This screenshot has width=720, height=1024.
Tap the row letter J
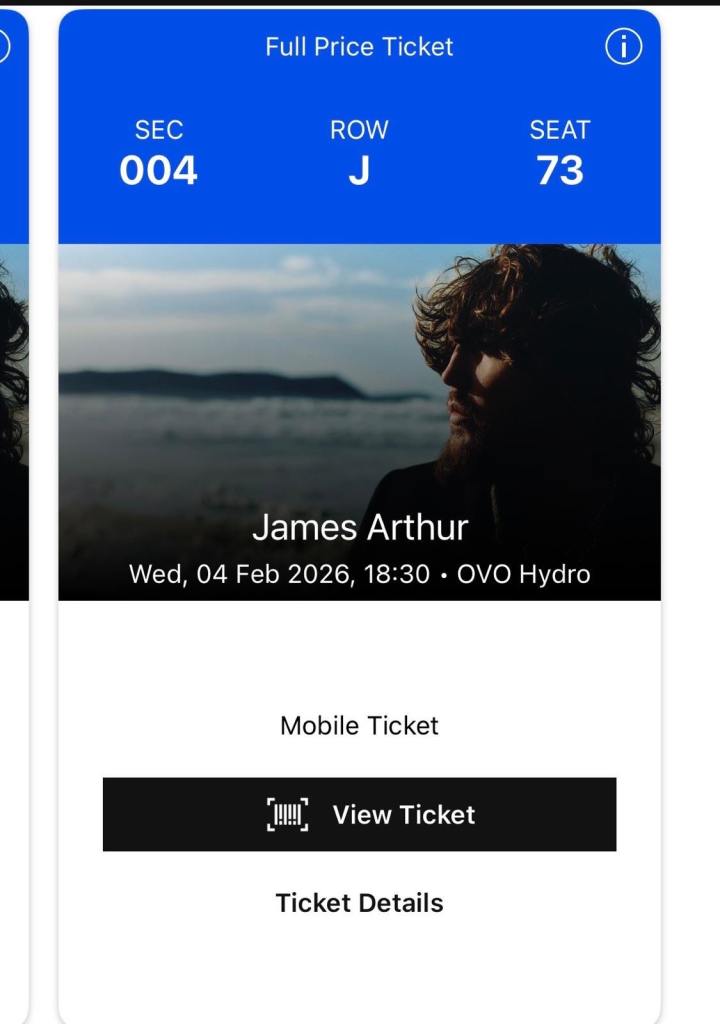coord(359,171)
